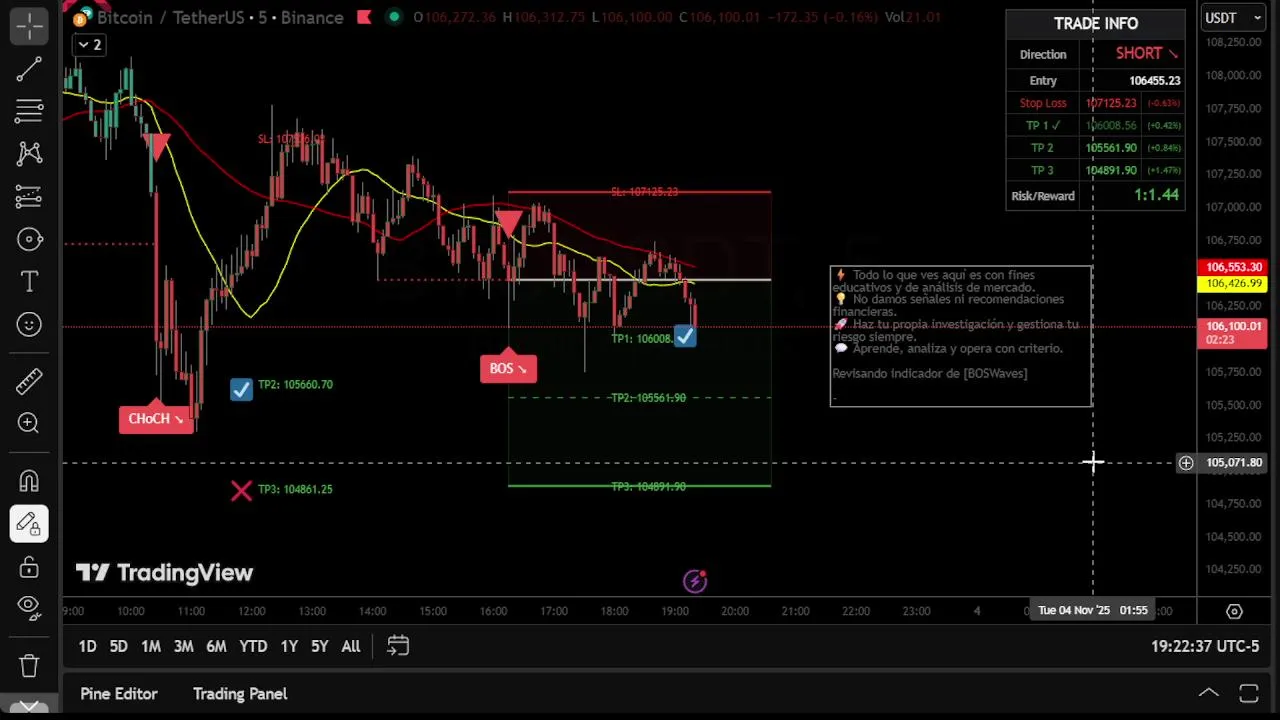Select the 5Y date range
This screenshot has width=1280, height=720.
(x=319, y=646)
